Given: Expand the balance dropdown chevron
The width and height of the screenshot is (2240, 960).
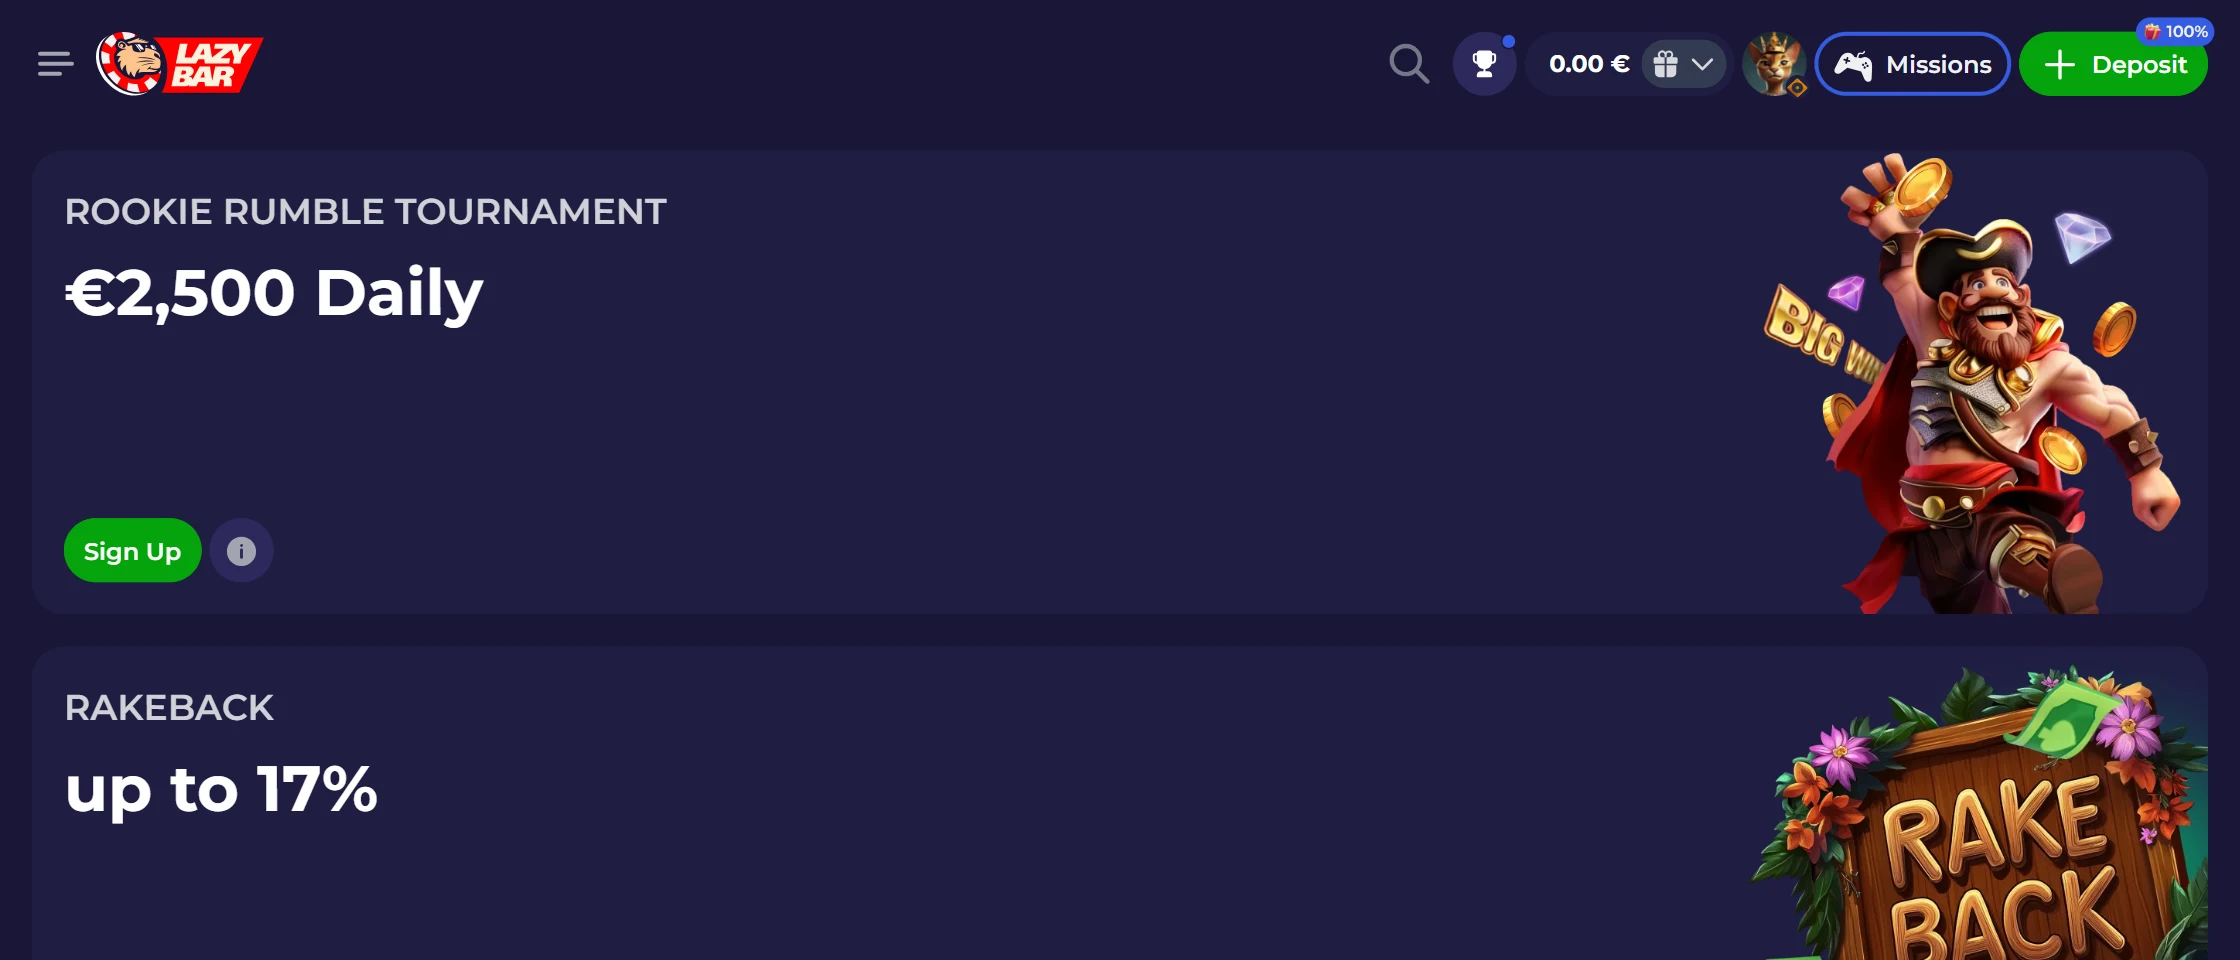Looking at the screenshot, I should 1703,65.
